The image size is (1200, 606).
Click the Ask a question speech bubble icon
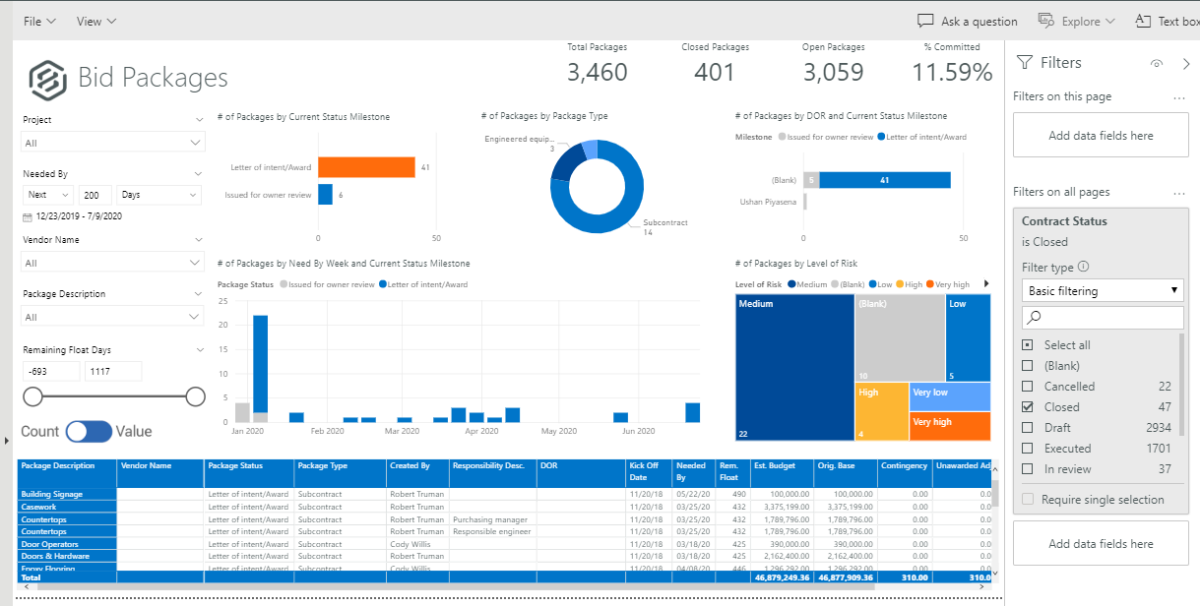[x=926, y=21]
